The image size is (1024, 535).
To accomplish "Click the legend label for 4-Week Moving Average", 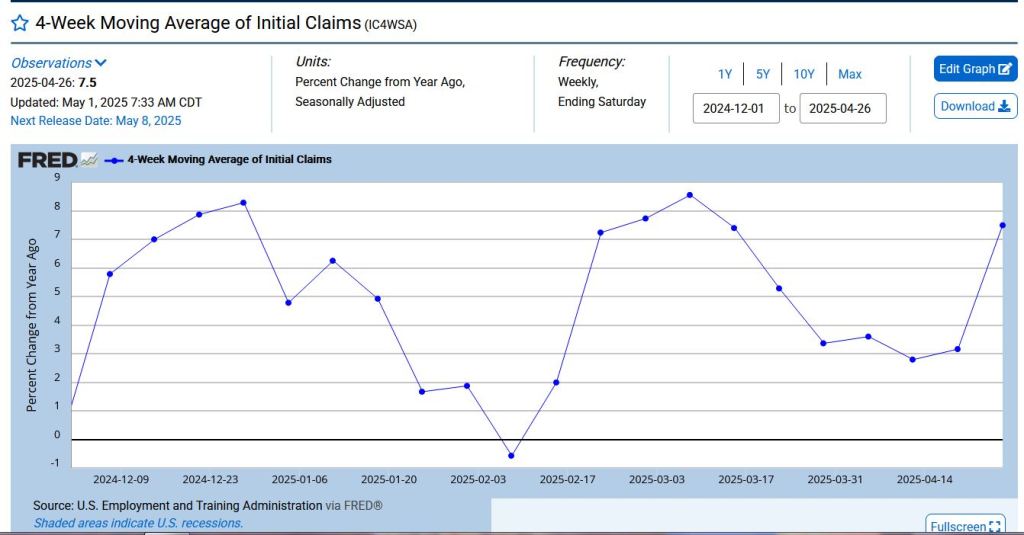I will coord(229,159).
